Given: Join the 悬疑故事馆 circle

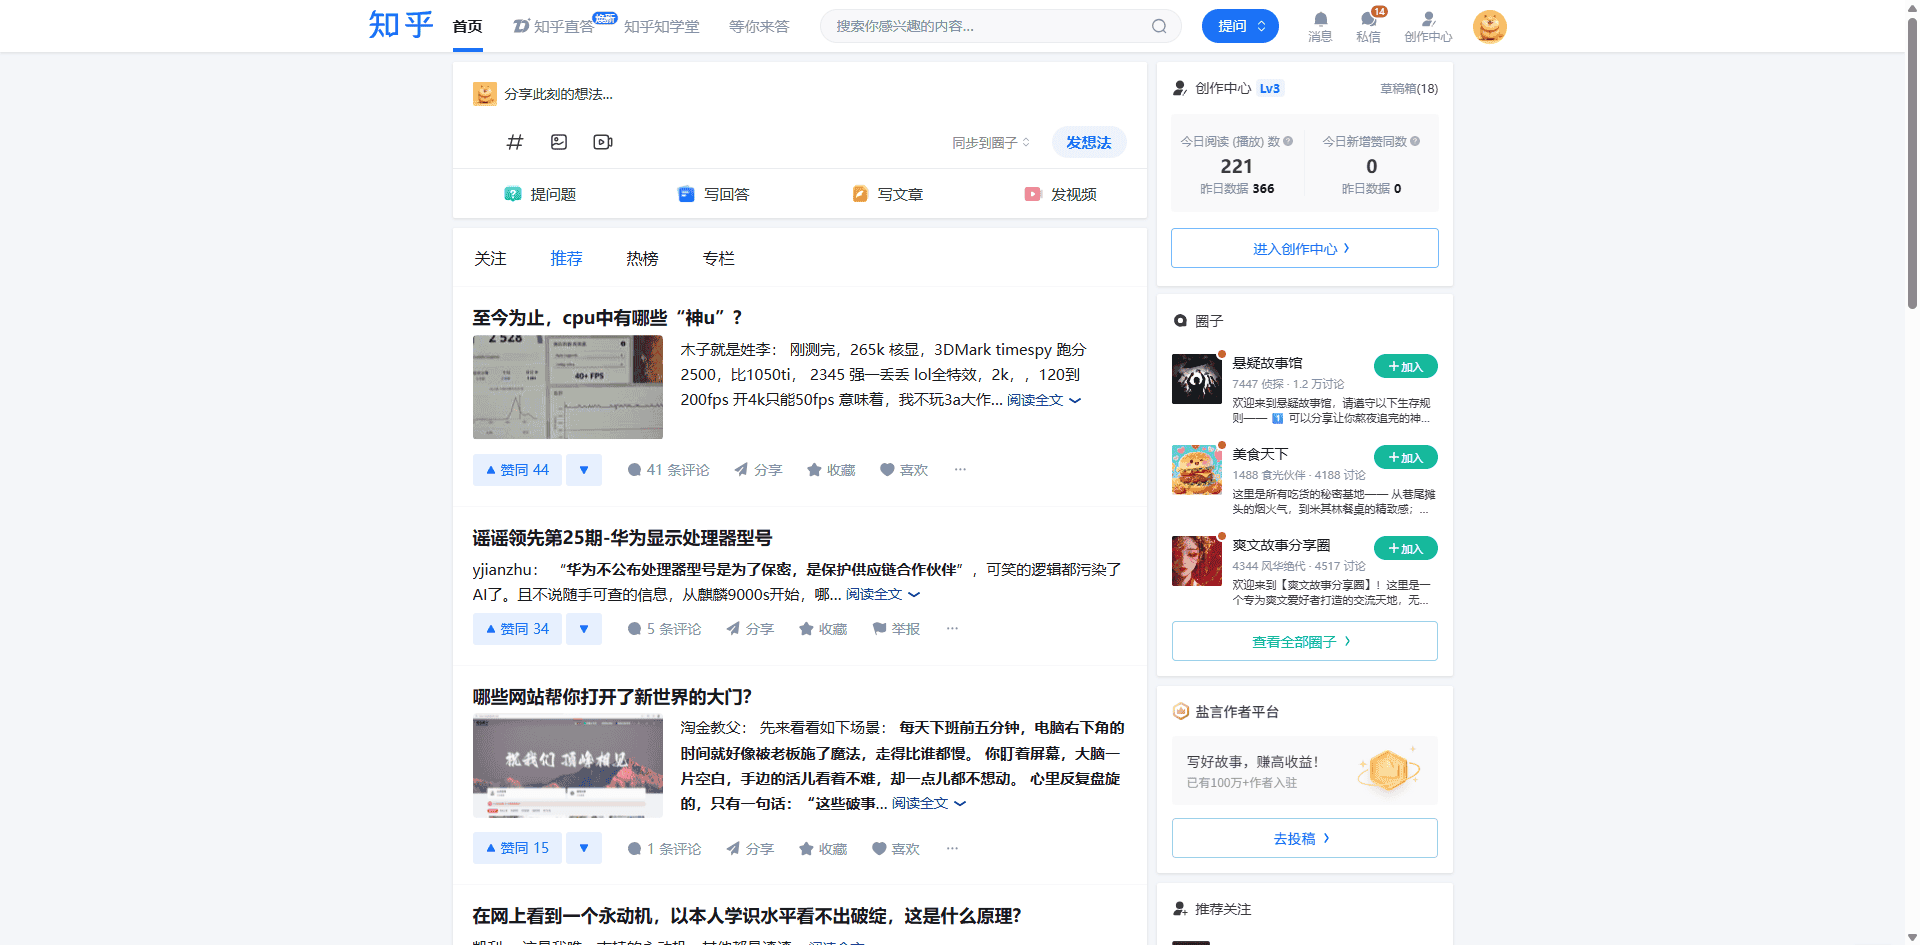Looking at the screenshot, I should click(x=1405, y=367).
